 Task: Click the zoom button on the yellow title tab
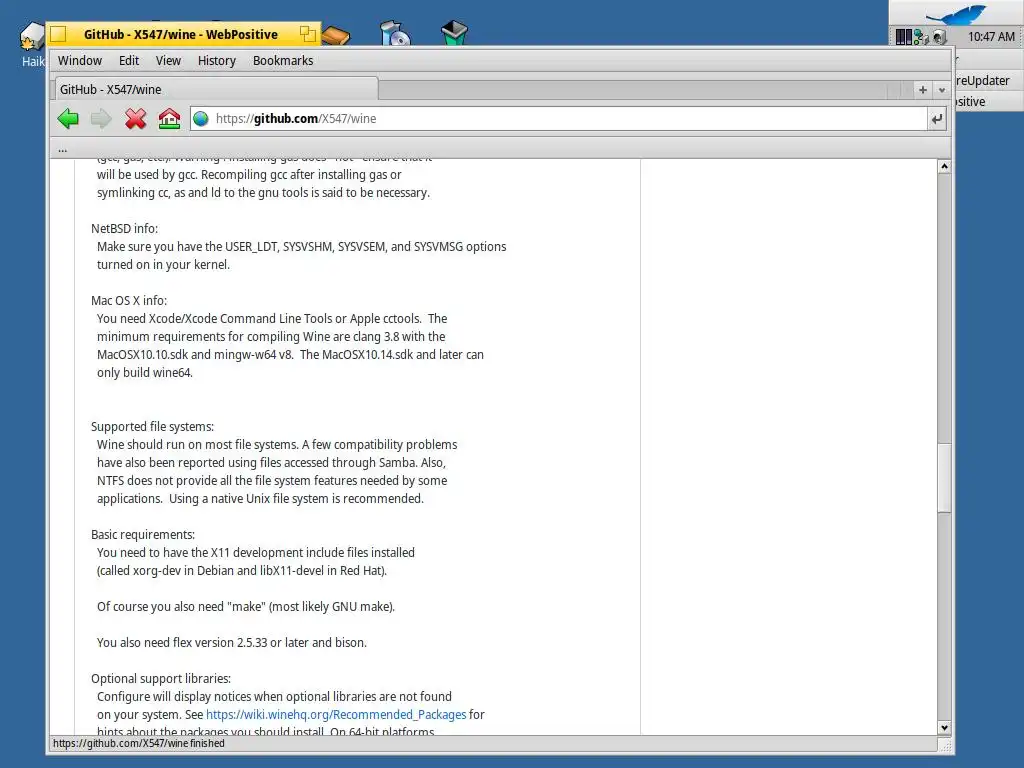tap(307, 34)
